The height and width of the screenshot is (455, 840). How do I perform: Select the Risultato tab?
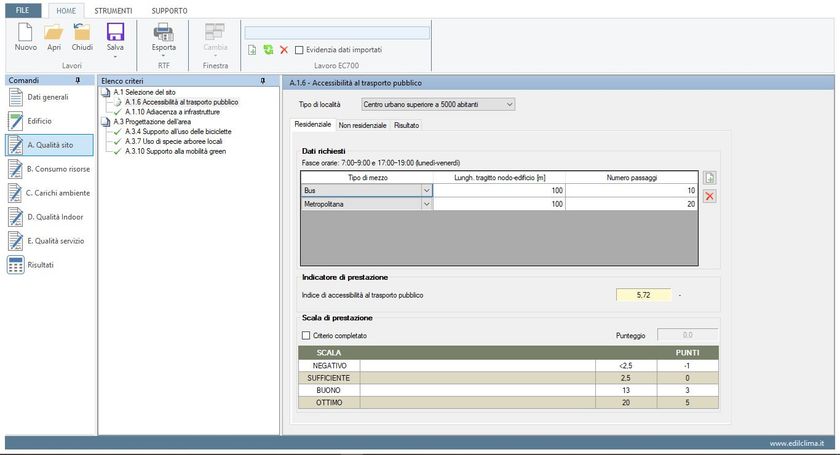[x=407, y=125]
